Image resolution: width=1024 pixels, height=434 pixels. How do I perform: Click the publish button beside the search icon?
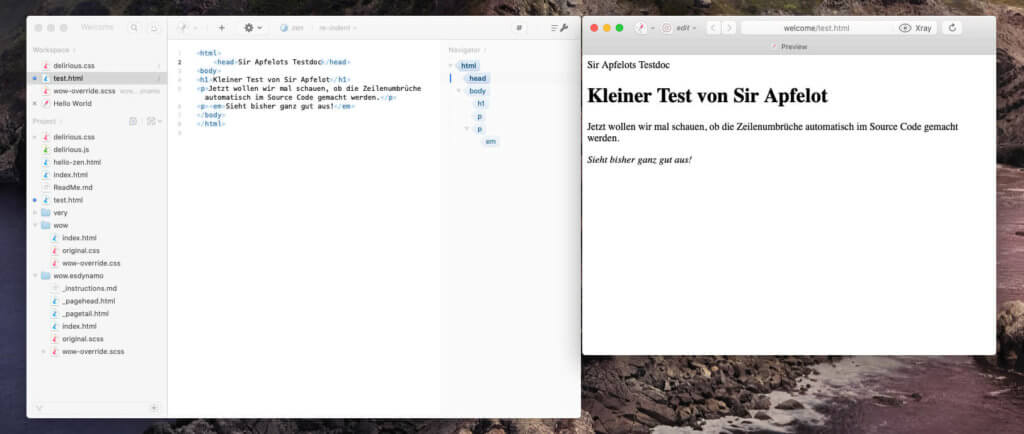click(x=153, y=28)
